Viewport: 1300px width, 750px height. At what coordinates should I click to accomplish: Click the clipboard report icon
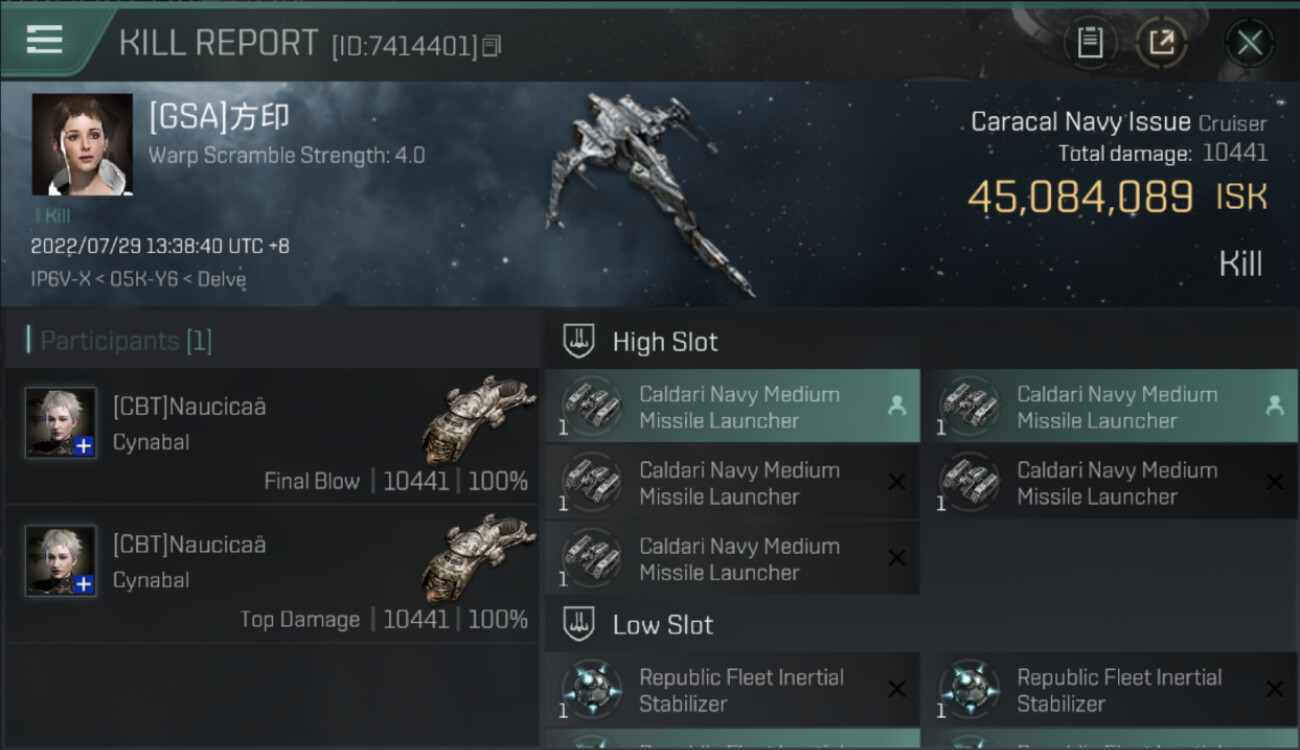1090,42
